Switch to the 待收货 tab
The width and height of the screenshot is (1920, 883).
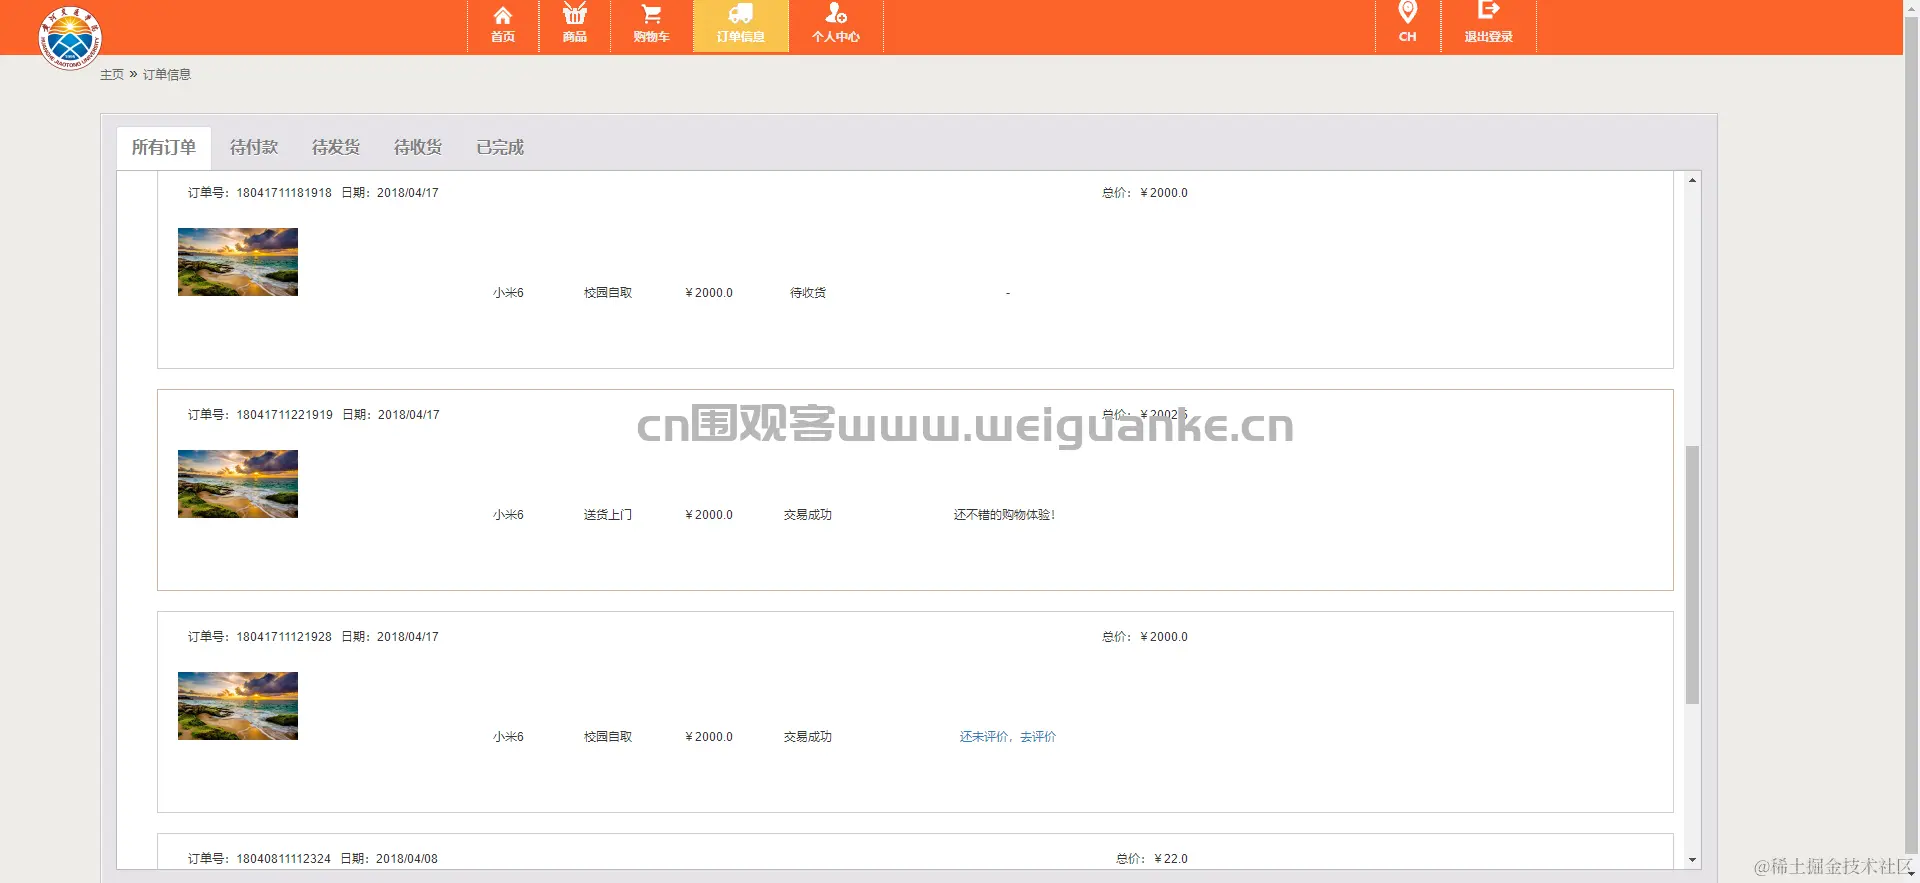418,148
